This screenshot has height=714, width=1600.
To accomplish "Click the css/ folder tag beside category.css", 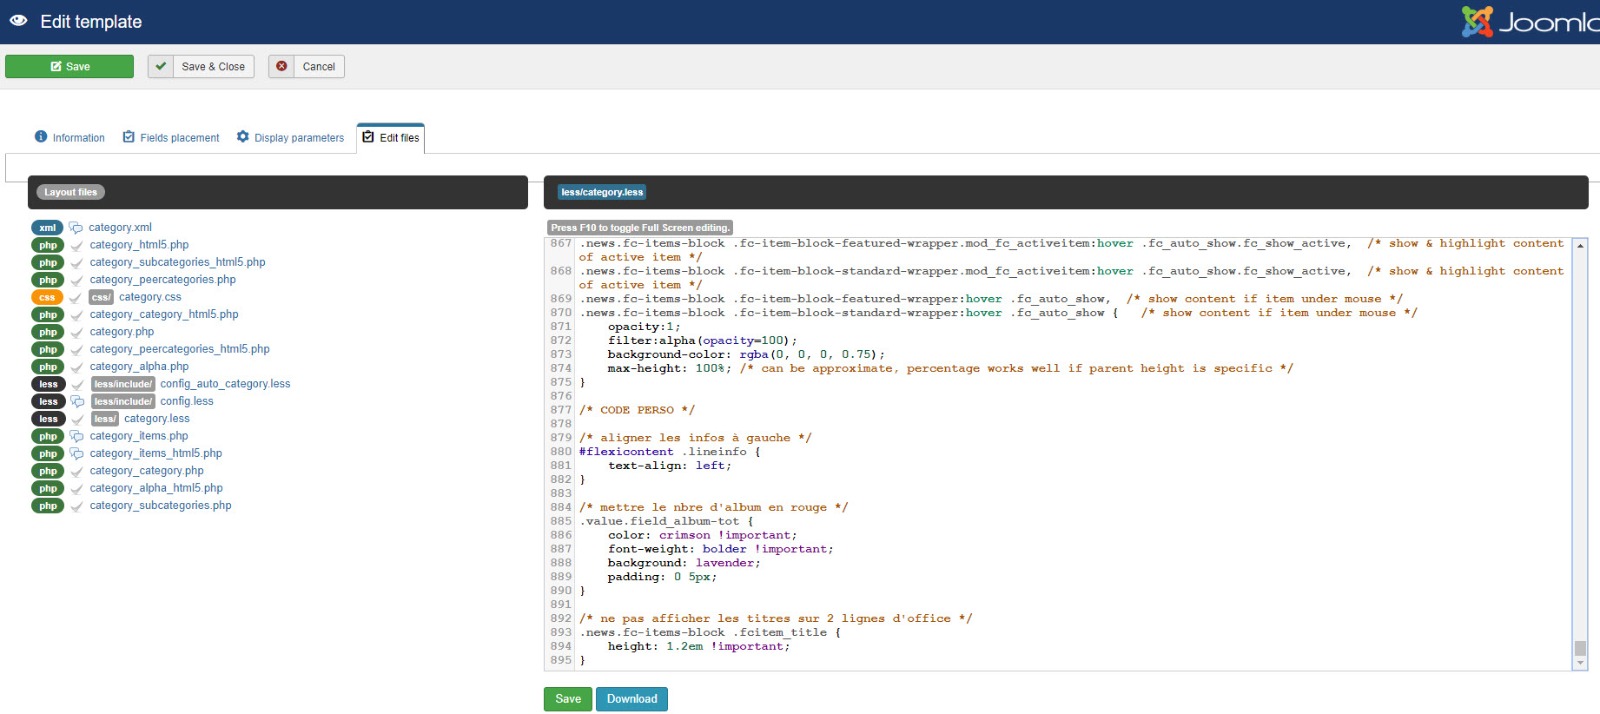I will tap(101, 297).
